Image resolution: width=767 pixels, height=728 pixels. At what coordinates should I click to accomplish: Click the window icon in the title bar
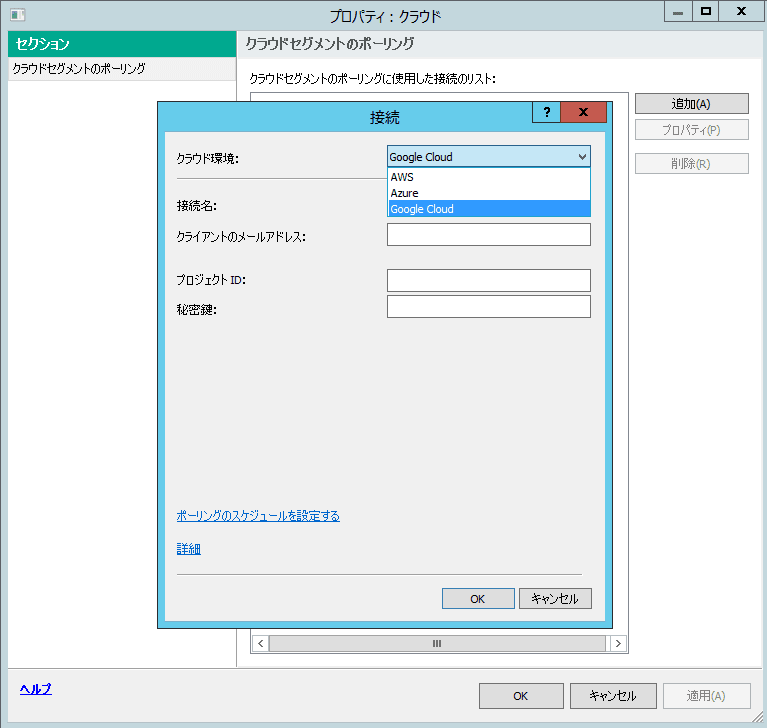(x=18, y=15)
